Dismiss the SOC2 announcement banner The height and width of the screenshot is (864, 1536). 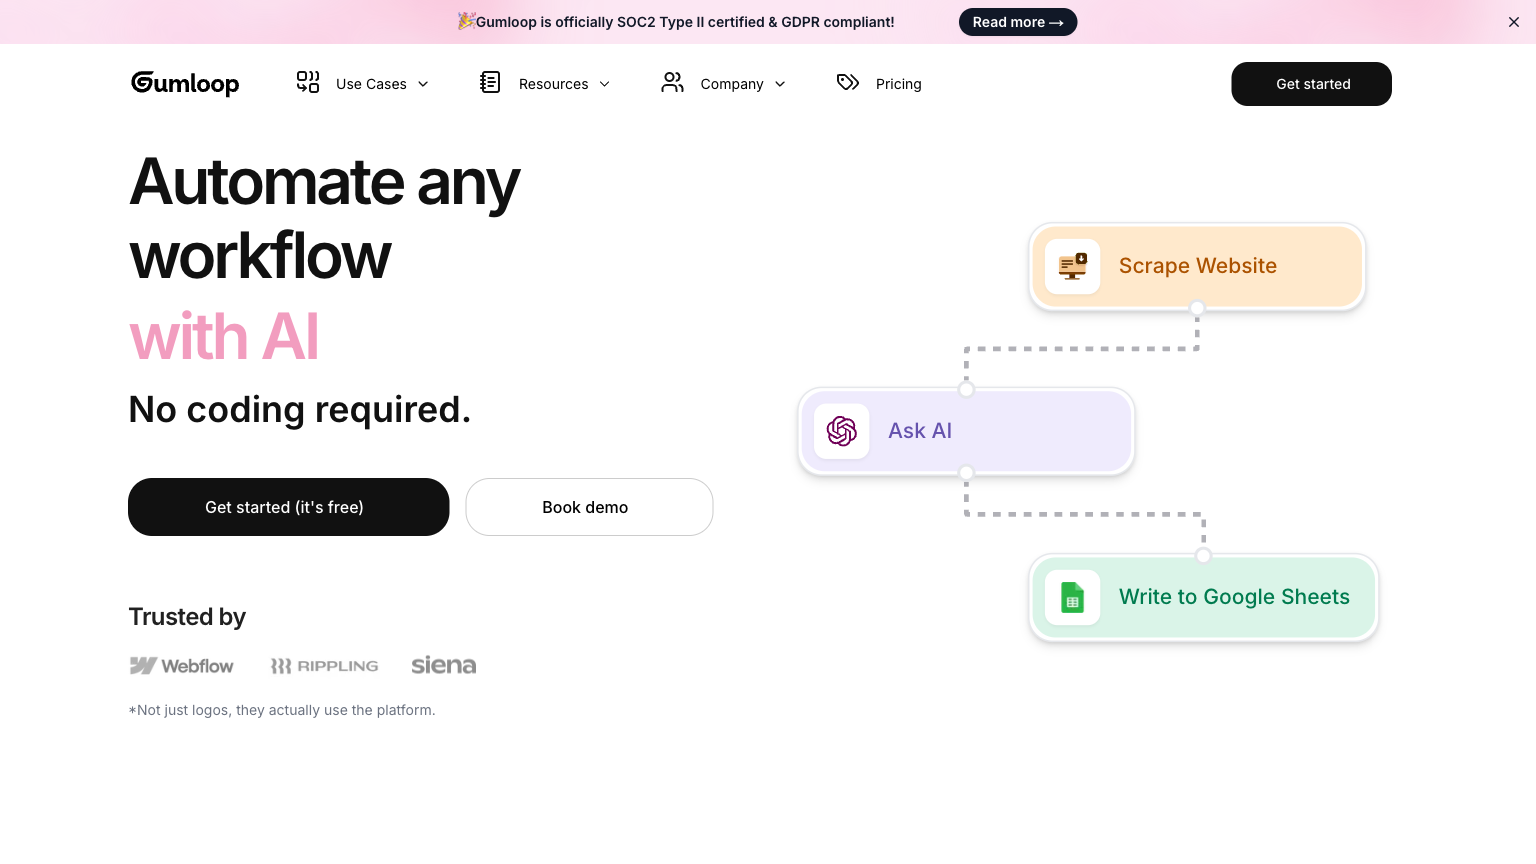(1513, 22)
